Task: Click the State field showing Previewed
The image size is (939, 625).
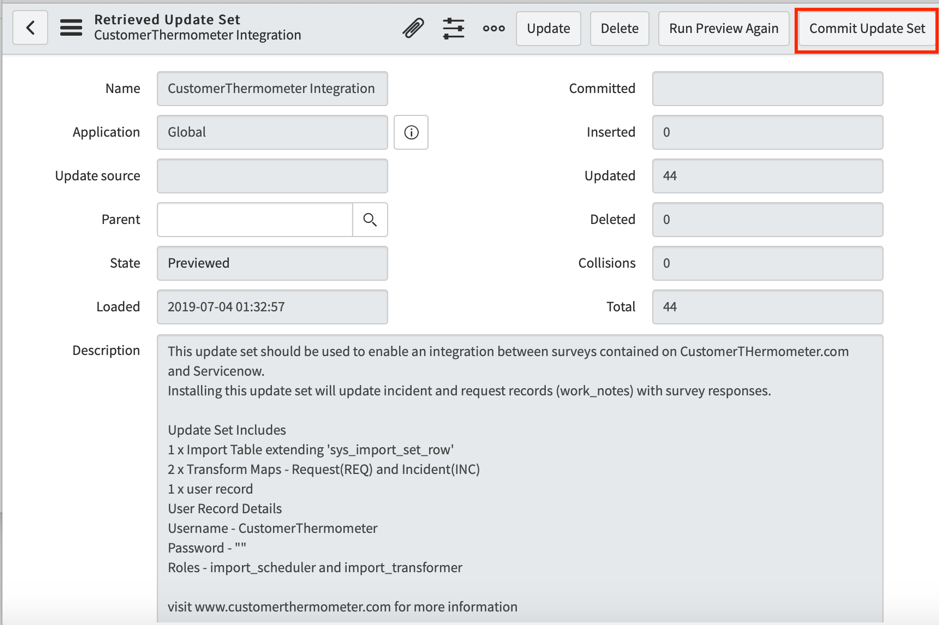Action: [272, 263]
